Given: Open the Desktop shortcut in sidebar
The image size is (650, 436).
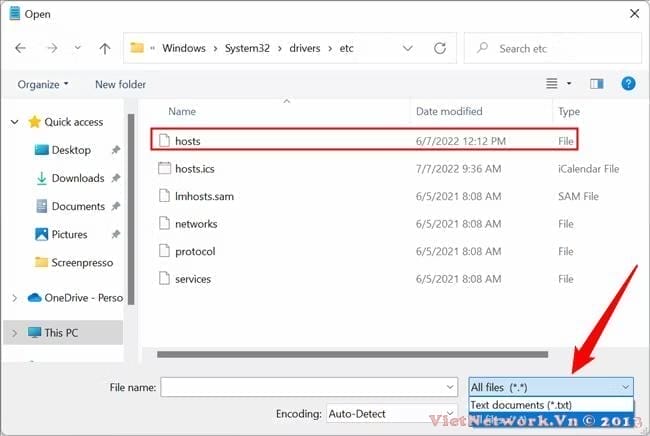Looking at the screenshot, I should 70,150.
